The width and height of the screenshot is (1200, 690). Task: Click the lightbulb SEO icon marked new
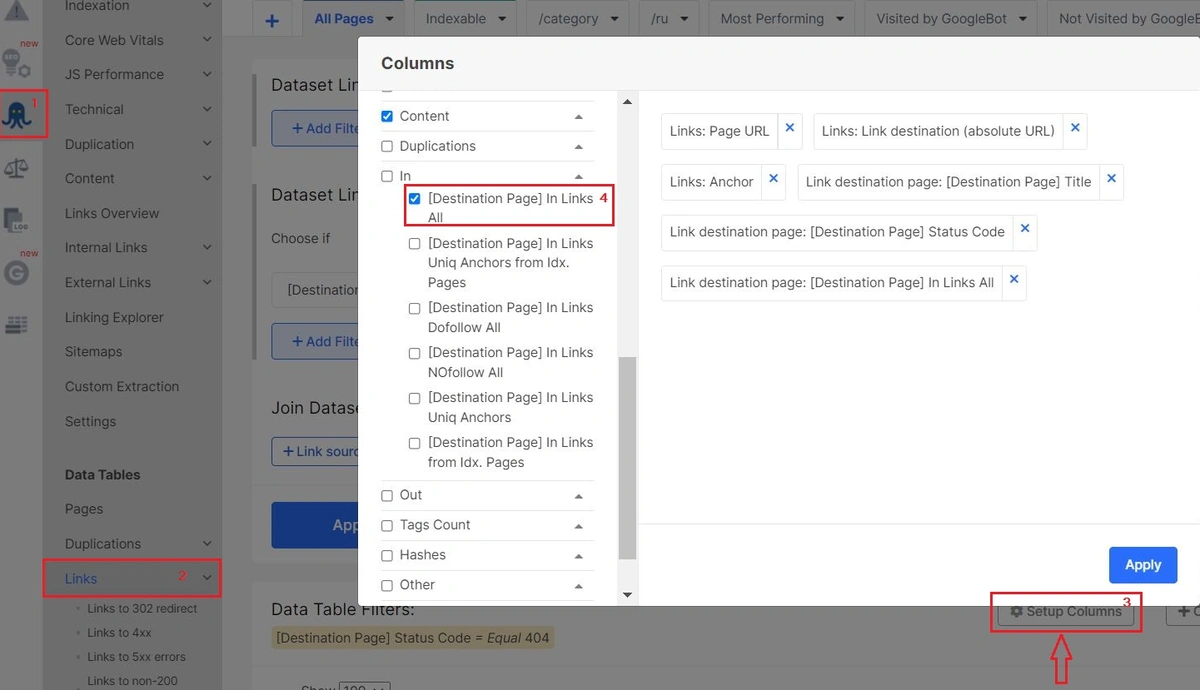(17, 64)
